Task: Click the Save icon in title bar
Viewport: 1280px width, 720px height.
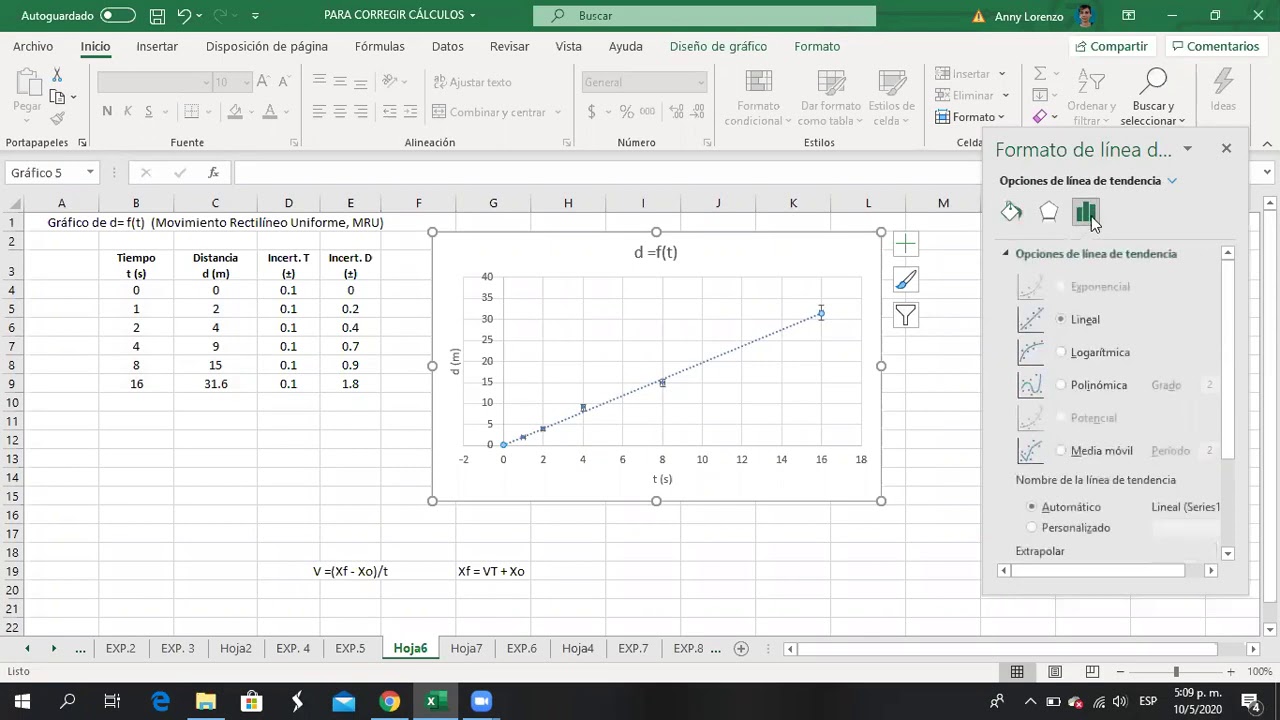Action: 157,15
